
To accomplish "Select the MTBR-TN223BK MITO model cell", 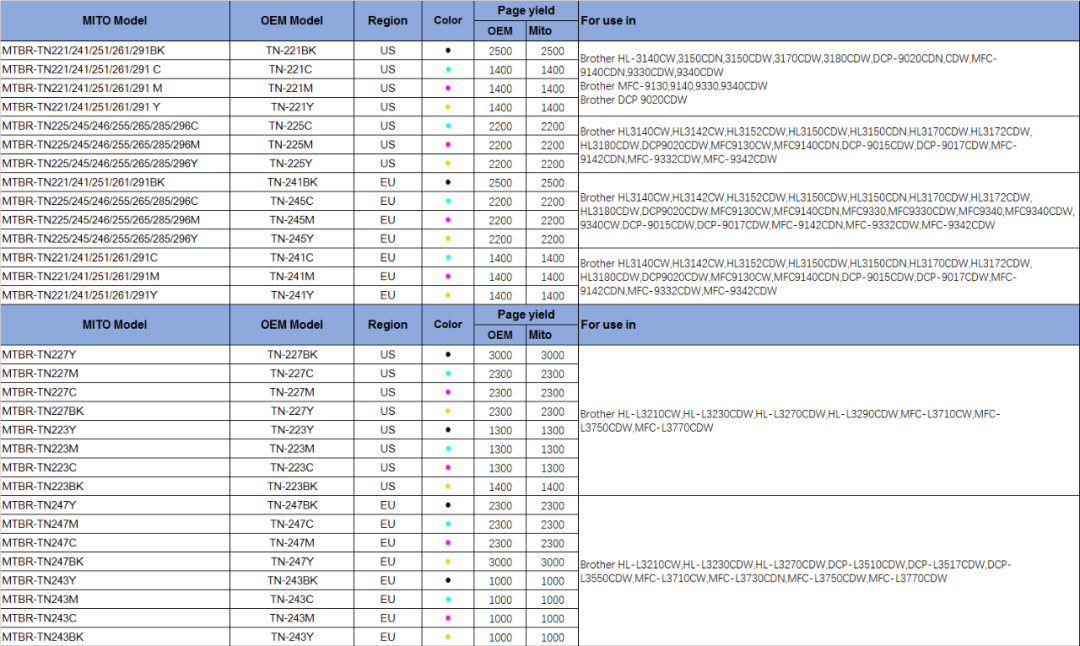I will tap(115, 486).
